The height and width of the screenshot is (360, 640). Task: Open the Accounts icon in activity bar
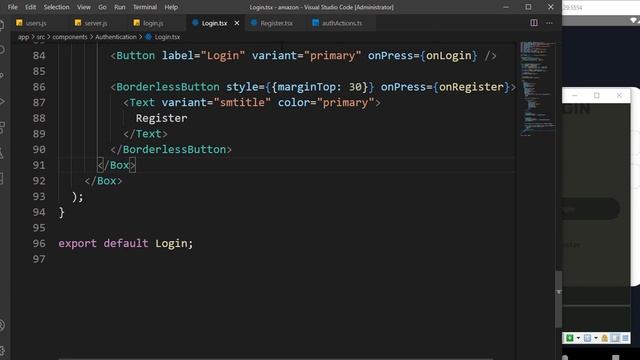tap(2, 325)
